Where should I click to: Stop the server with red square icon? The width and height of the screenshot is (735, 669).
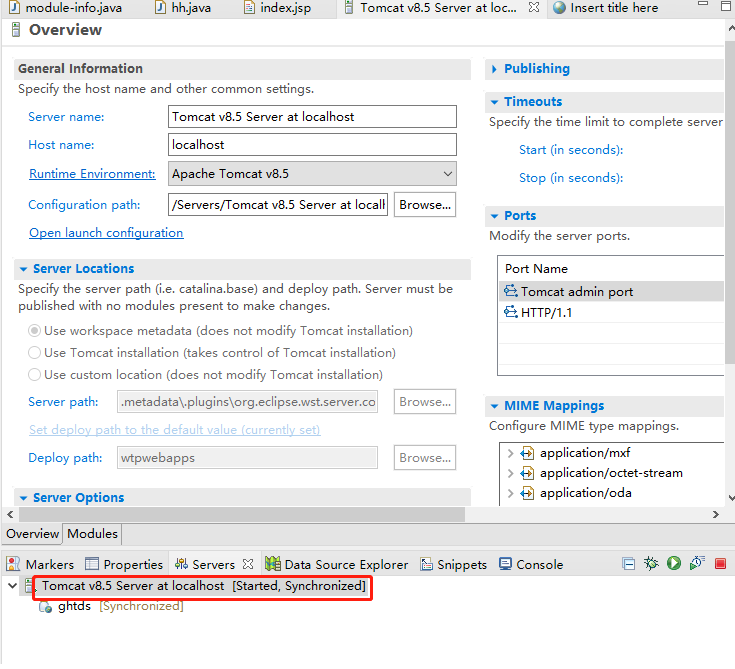[720, 564]
